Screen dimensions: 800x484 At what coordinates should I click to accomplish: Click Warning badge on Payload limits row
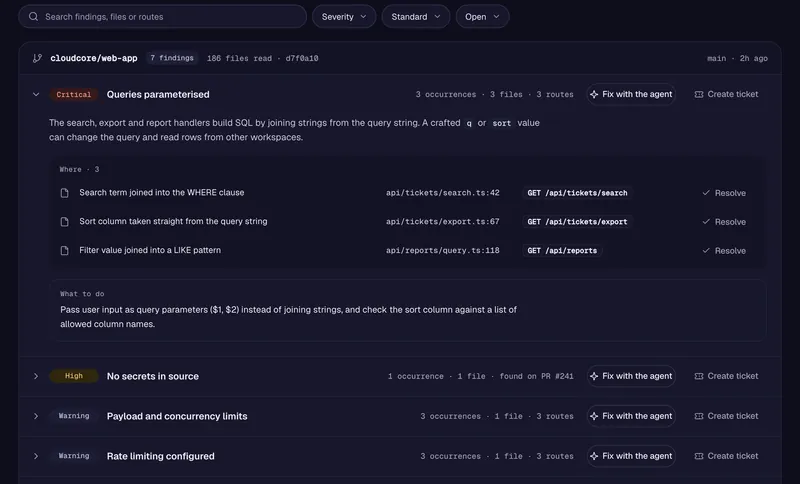[73, 416]
